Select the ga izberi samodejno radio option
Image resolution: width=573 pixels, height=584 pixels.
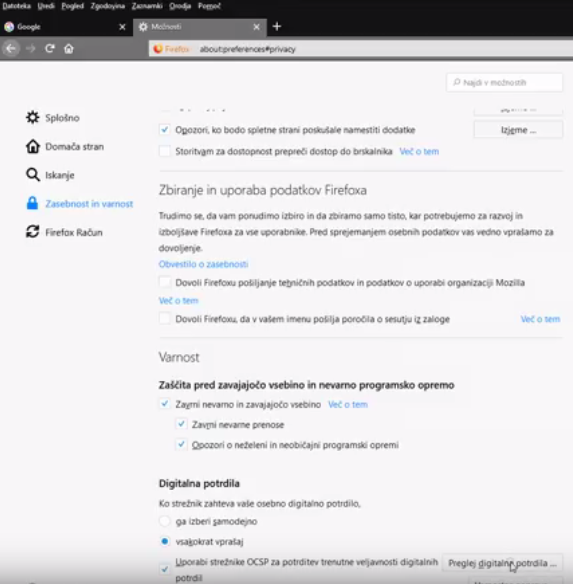[x=165, y=521]
